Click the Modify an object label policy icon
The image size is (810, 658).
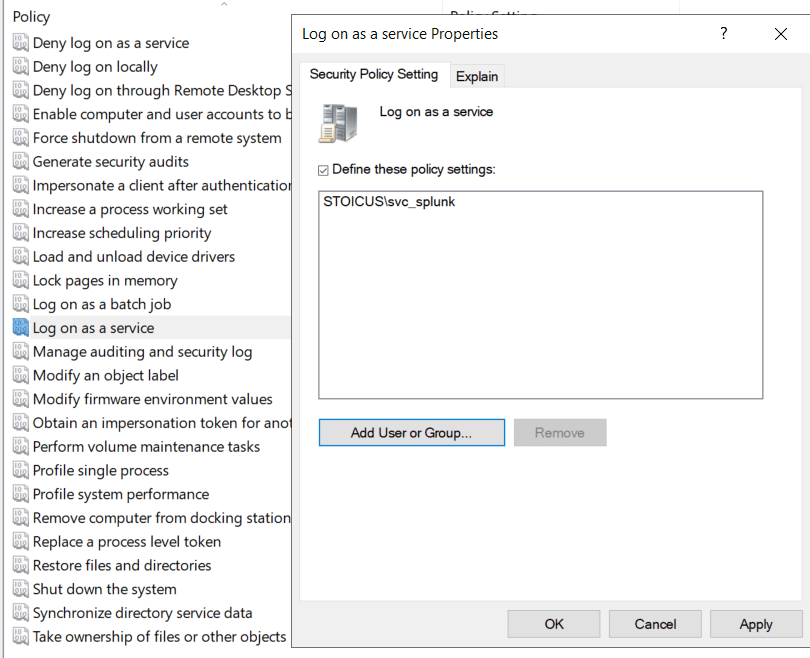(x=21, y=376)
